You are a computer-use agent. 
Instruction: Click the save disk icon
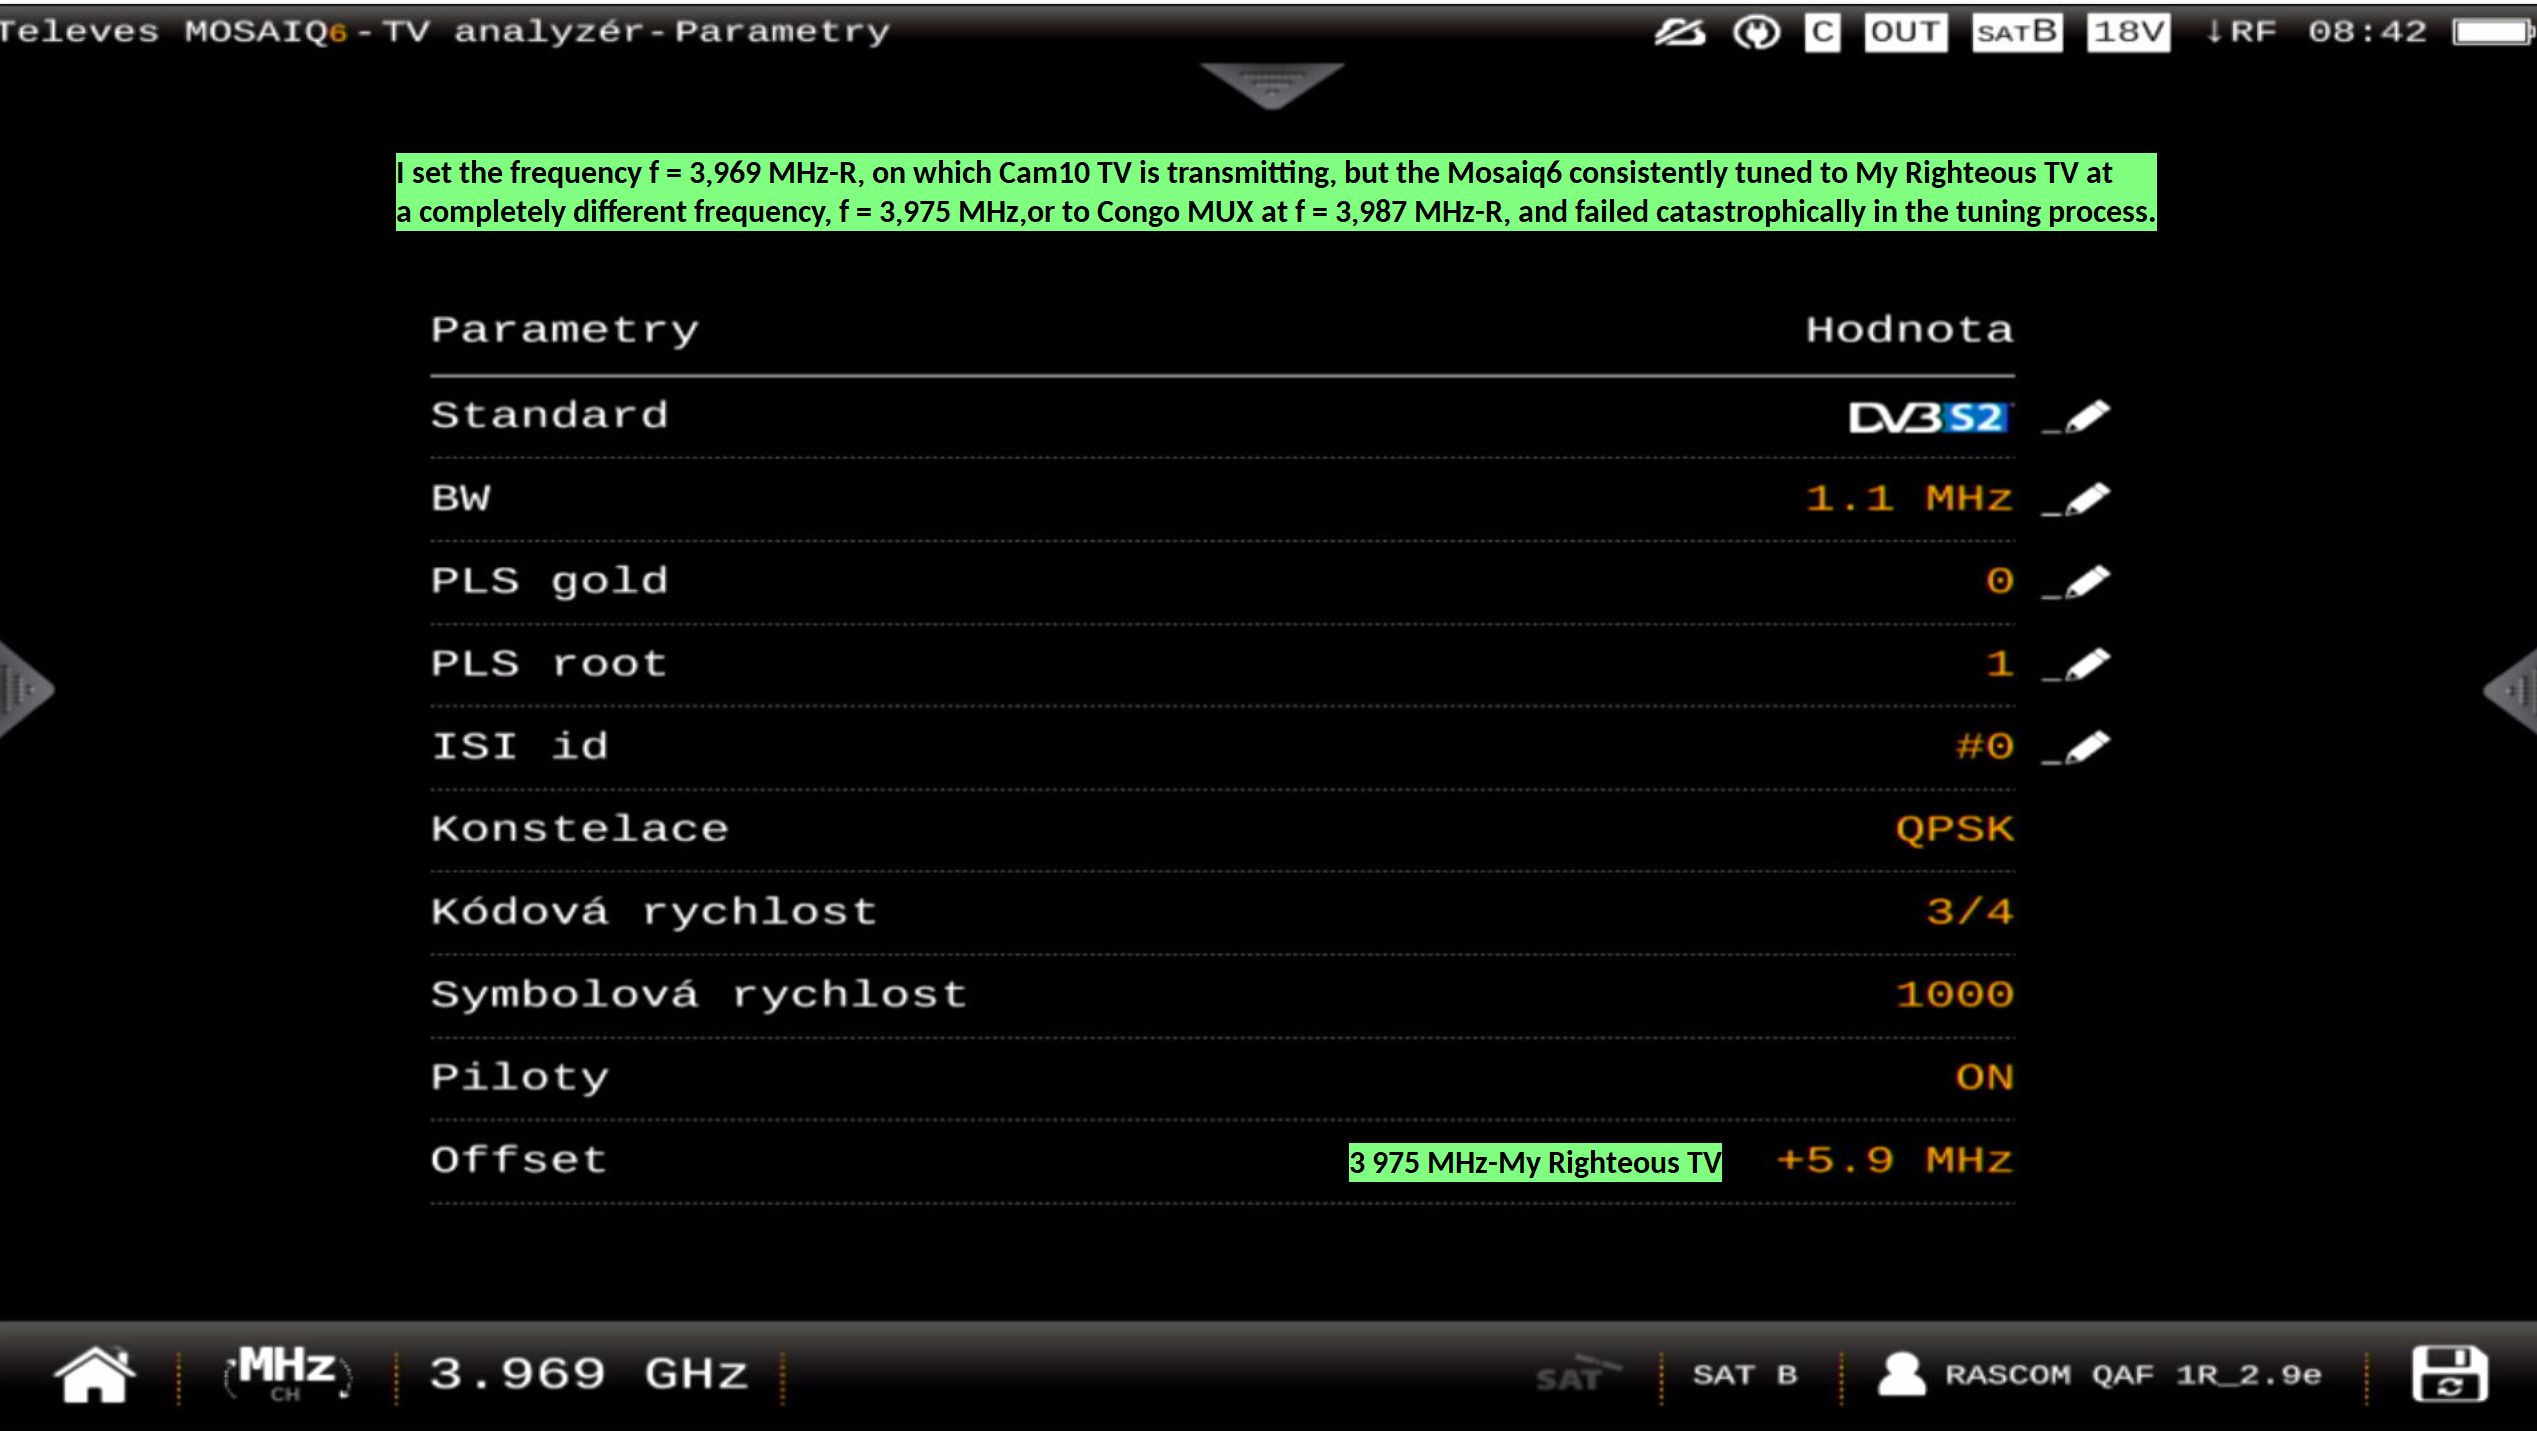coord(2449,1374)
